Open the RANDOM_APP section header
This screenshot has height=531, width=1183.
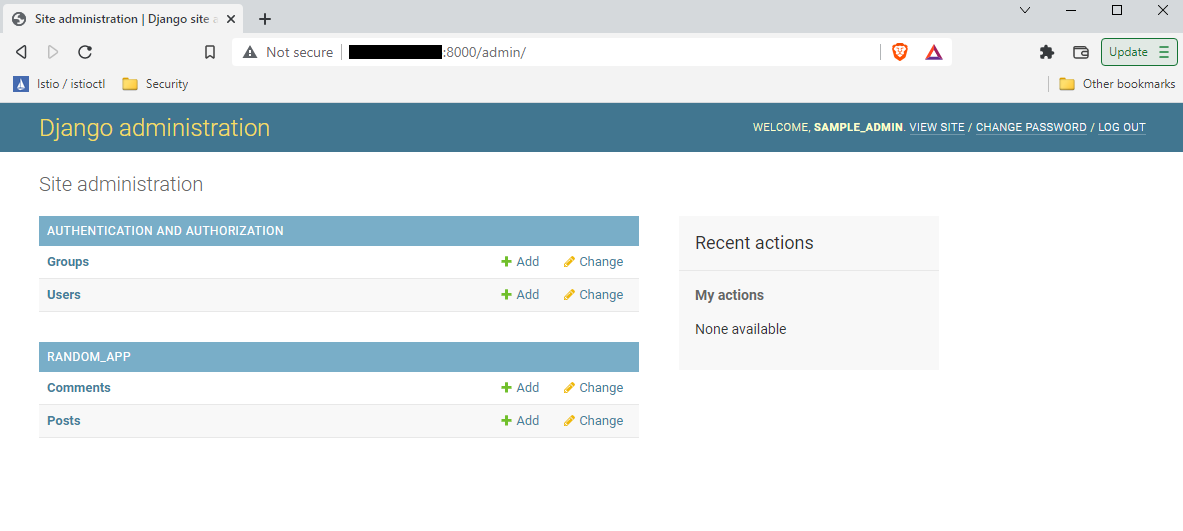pos(89,357)
